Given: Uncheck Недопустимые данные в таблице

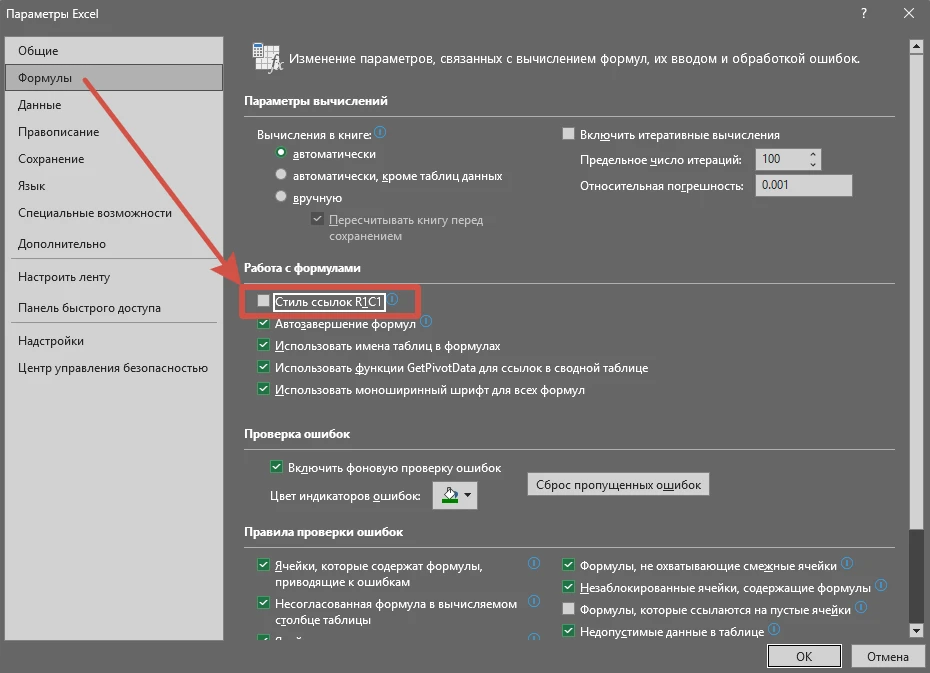Looking at the screenshot, I should point(568,631).
